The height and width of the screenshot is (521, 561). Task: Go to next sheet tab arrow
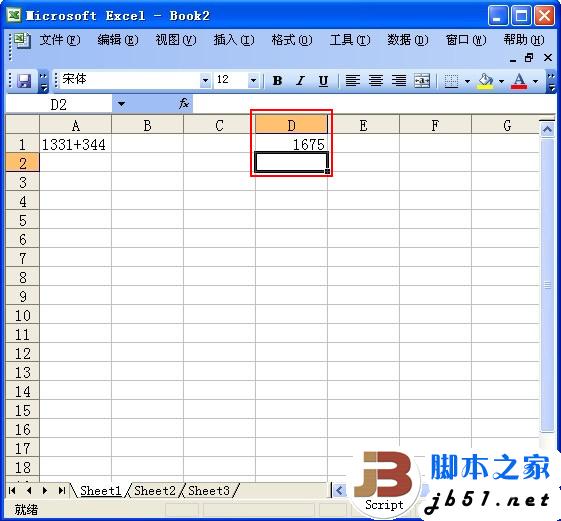click(45, 491)
